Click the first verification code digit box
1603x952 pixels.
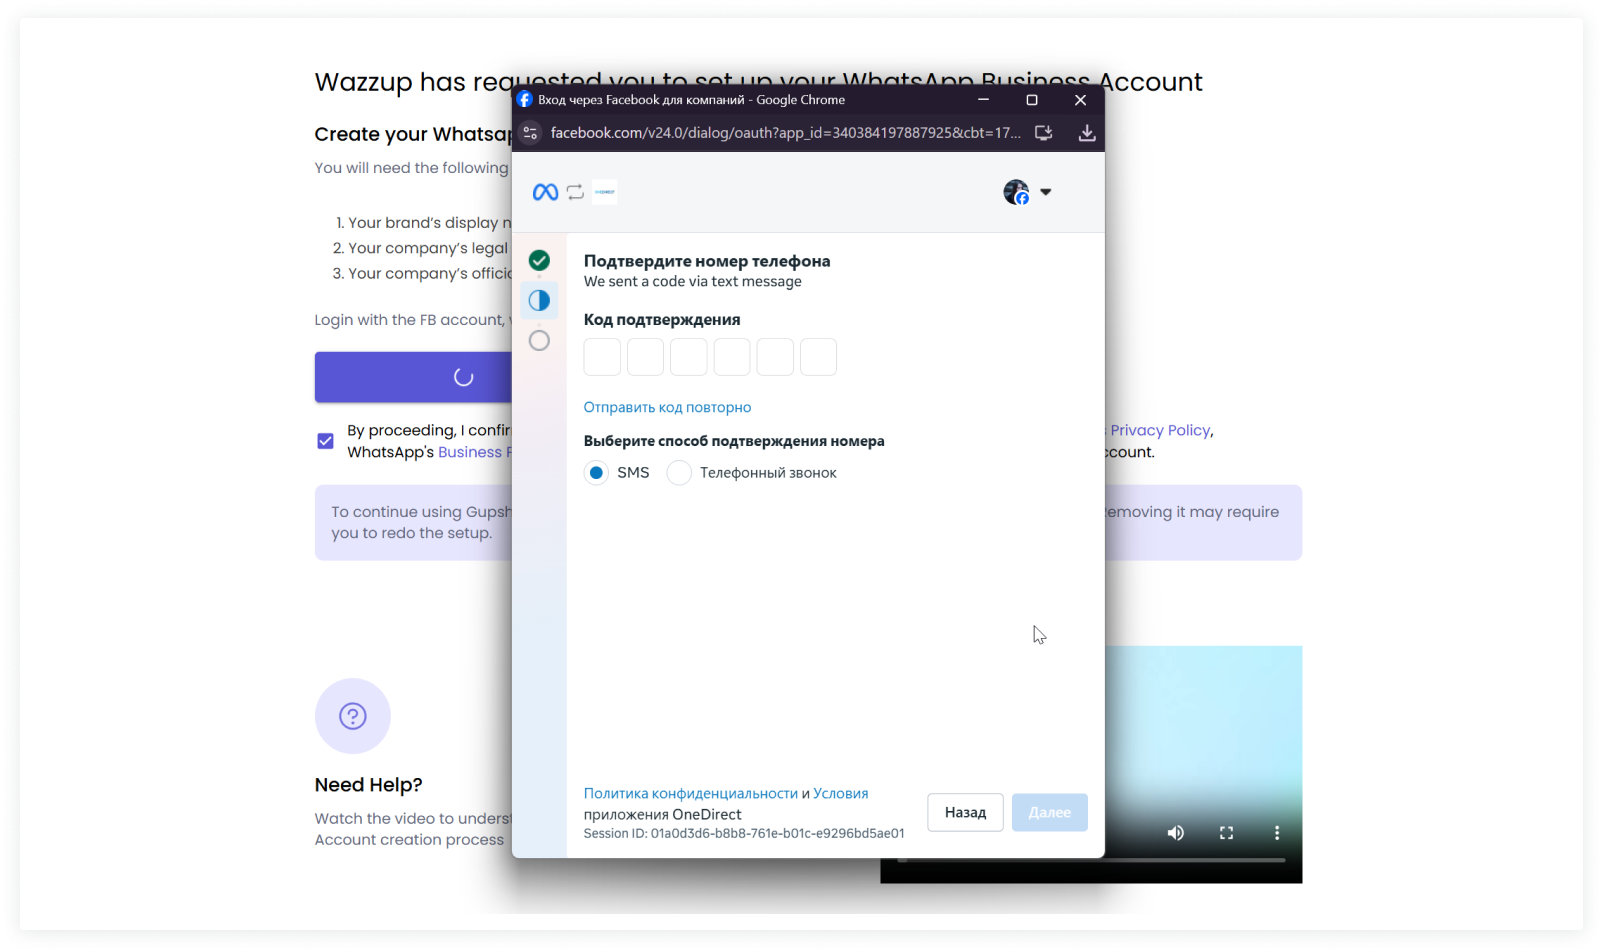[602, 357]
